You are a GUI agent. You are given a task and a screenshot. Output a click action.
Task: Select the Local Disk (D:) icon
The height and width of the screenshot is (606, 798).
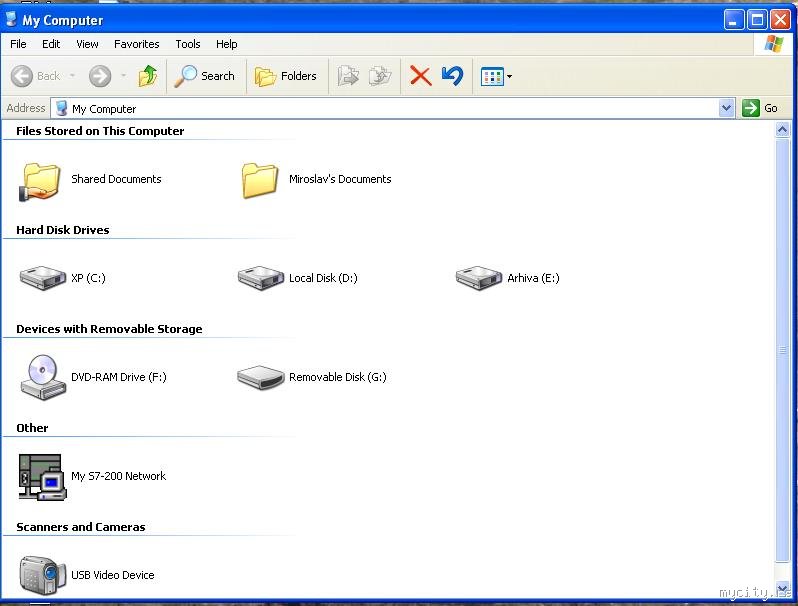(x=261, y=278)
